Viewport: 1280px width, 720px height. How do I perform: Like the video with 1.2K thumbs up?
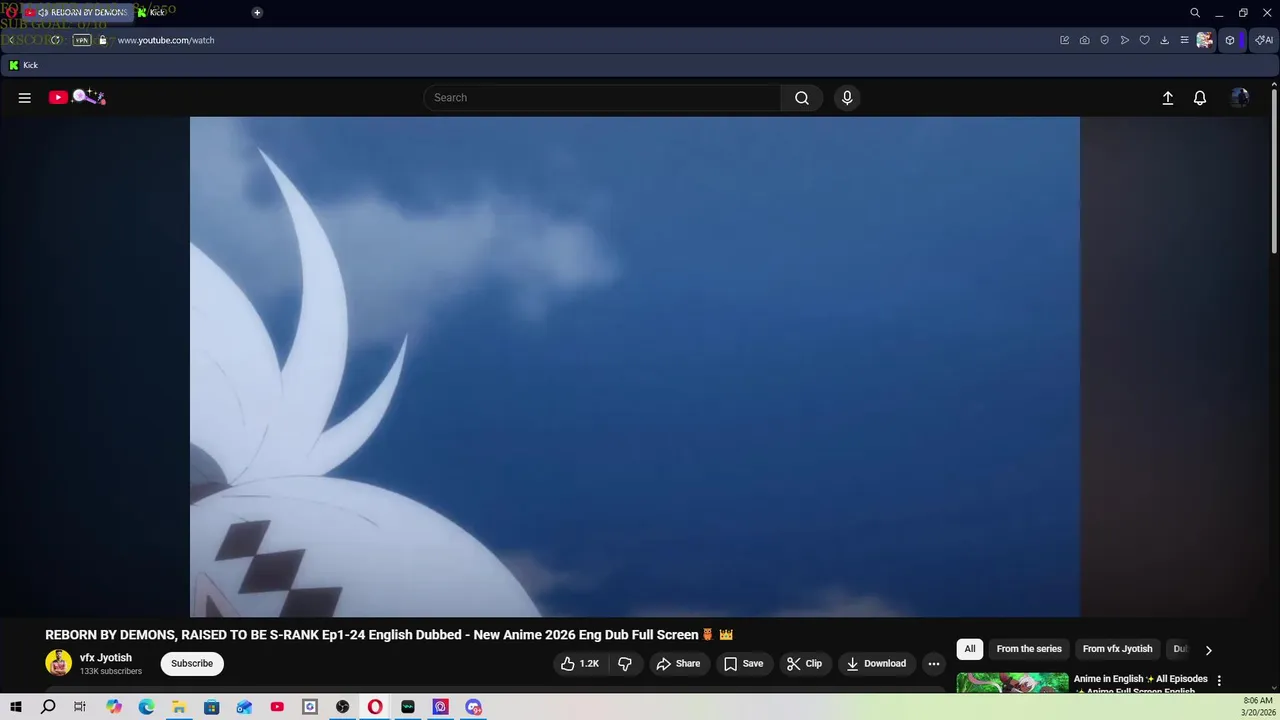coord(580,664)
